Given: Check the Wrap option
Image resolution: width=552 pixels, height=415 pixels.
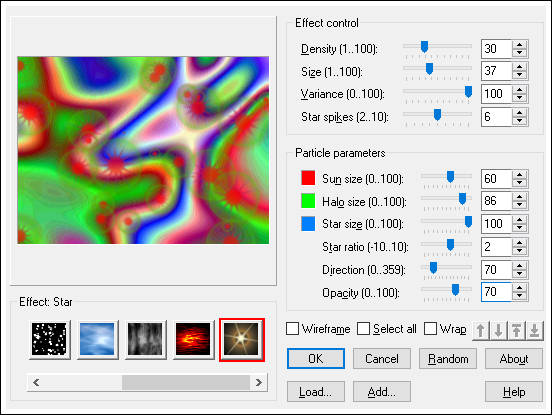Looking at the screenshot, I should [x=431, y=329].
